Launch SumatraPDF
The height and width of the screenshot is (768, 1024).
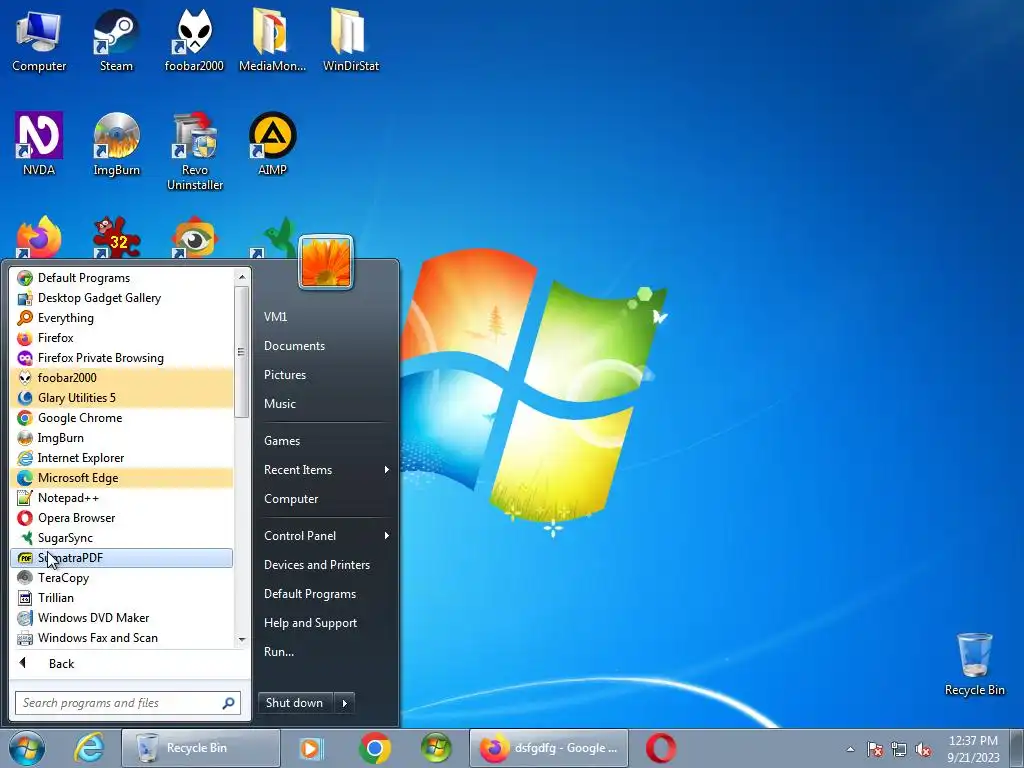(x=121, y=558)
